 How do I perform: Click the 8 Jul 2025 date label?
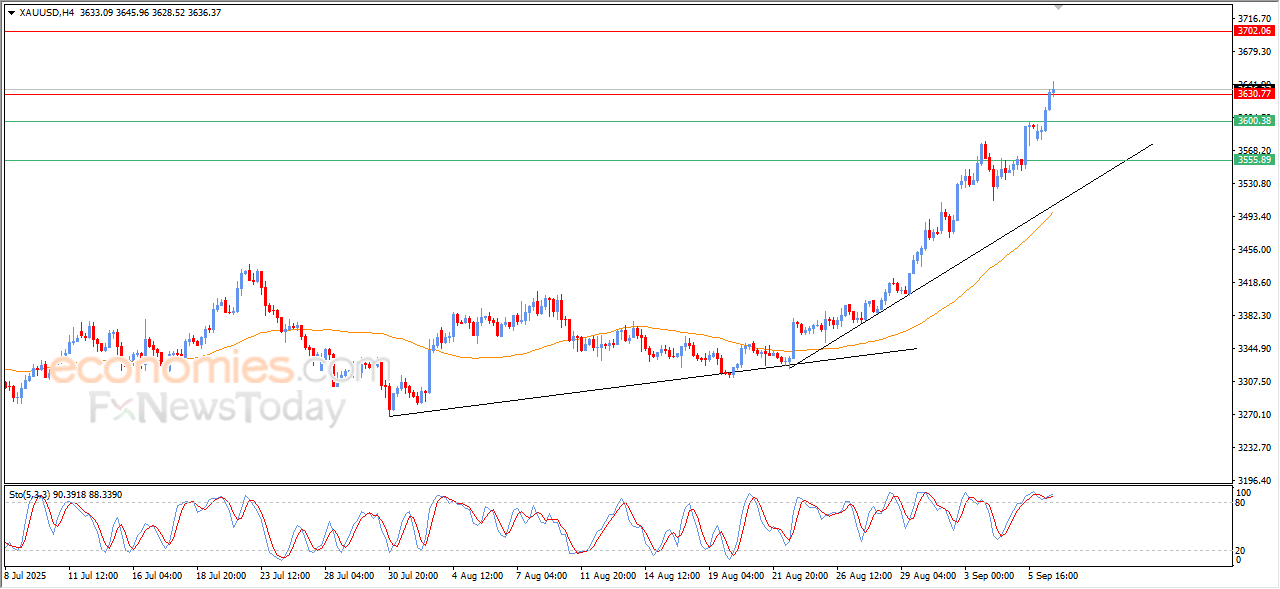(25, 576)
